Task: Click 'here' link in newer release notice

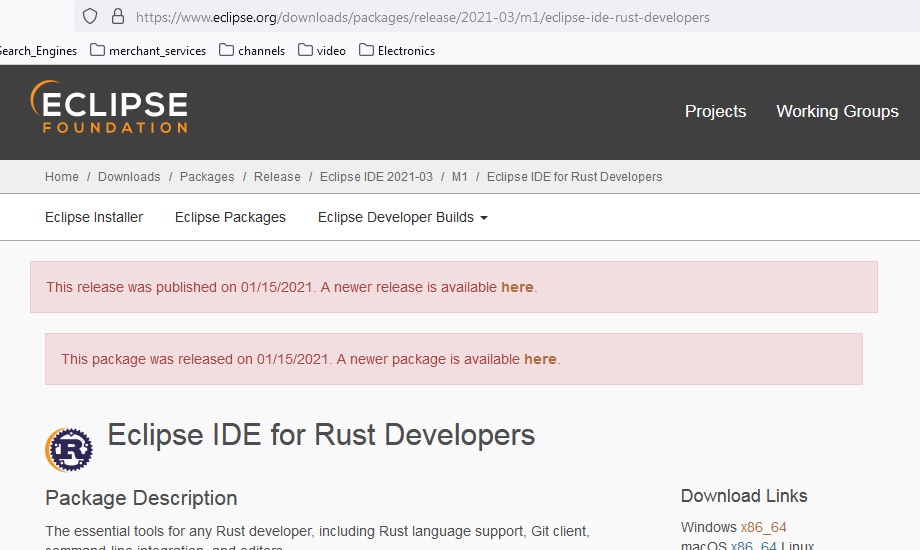Action: 517,287
